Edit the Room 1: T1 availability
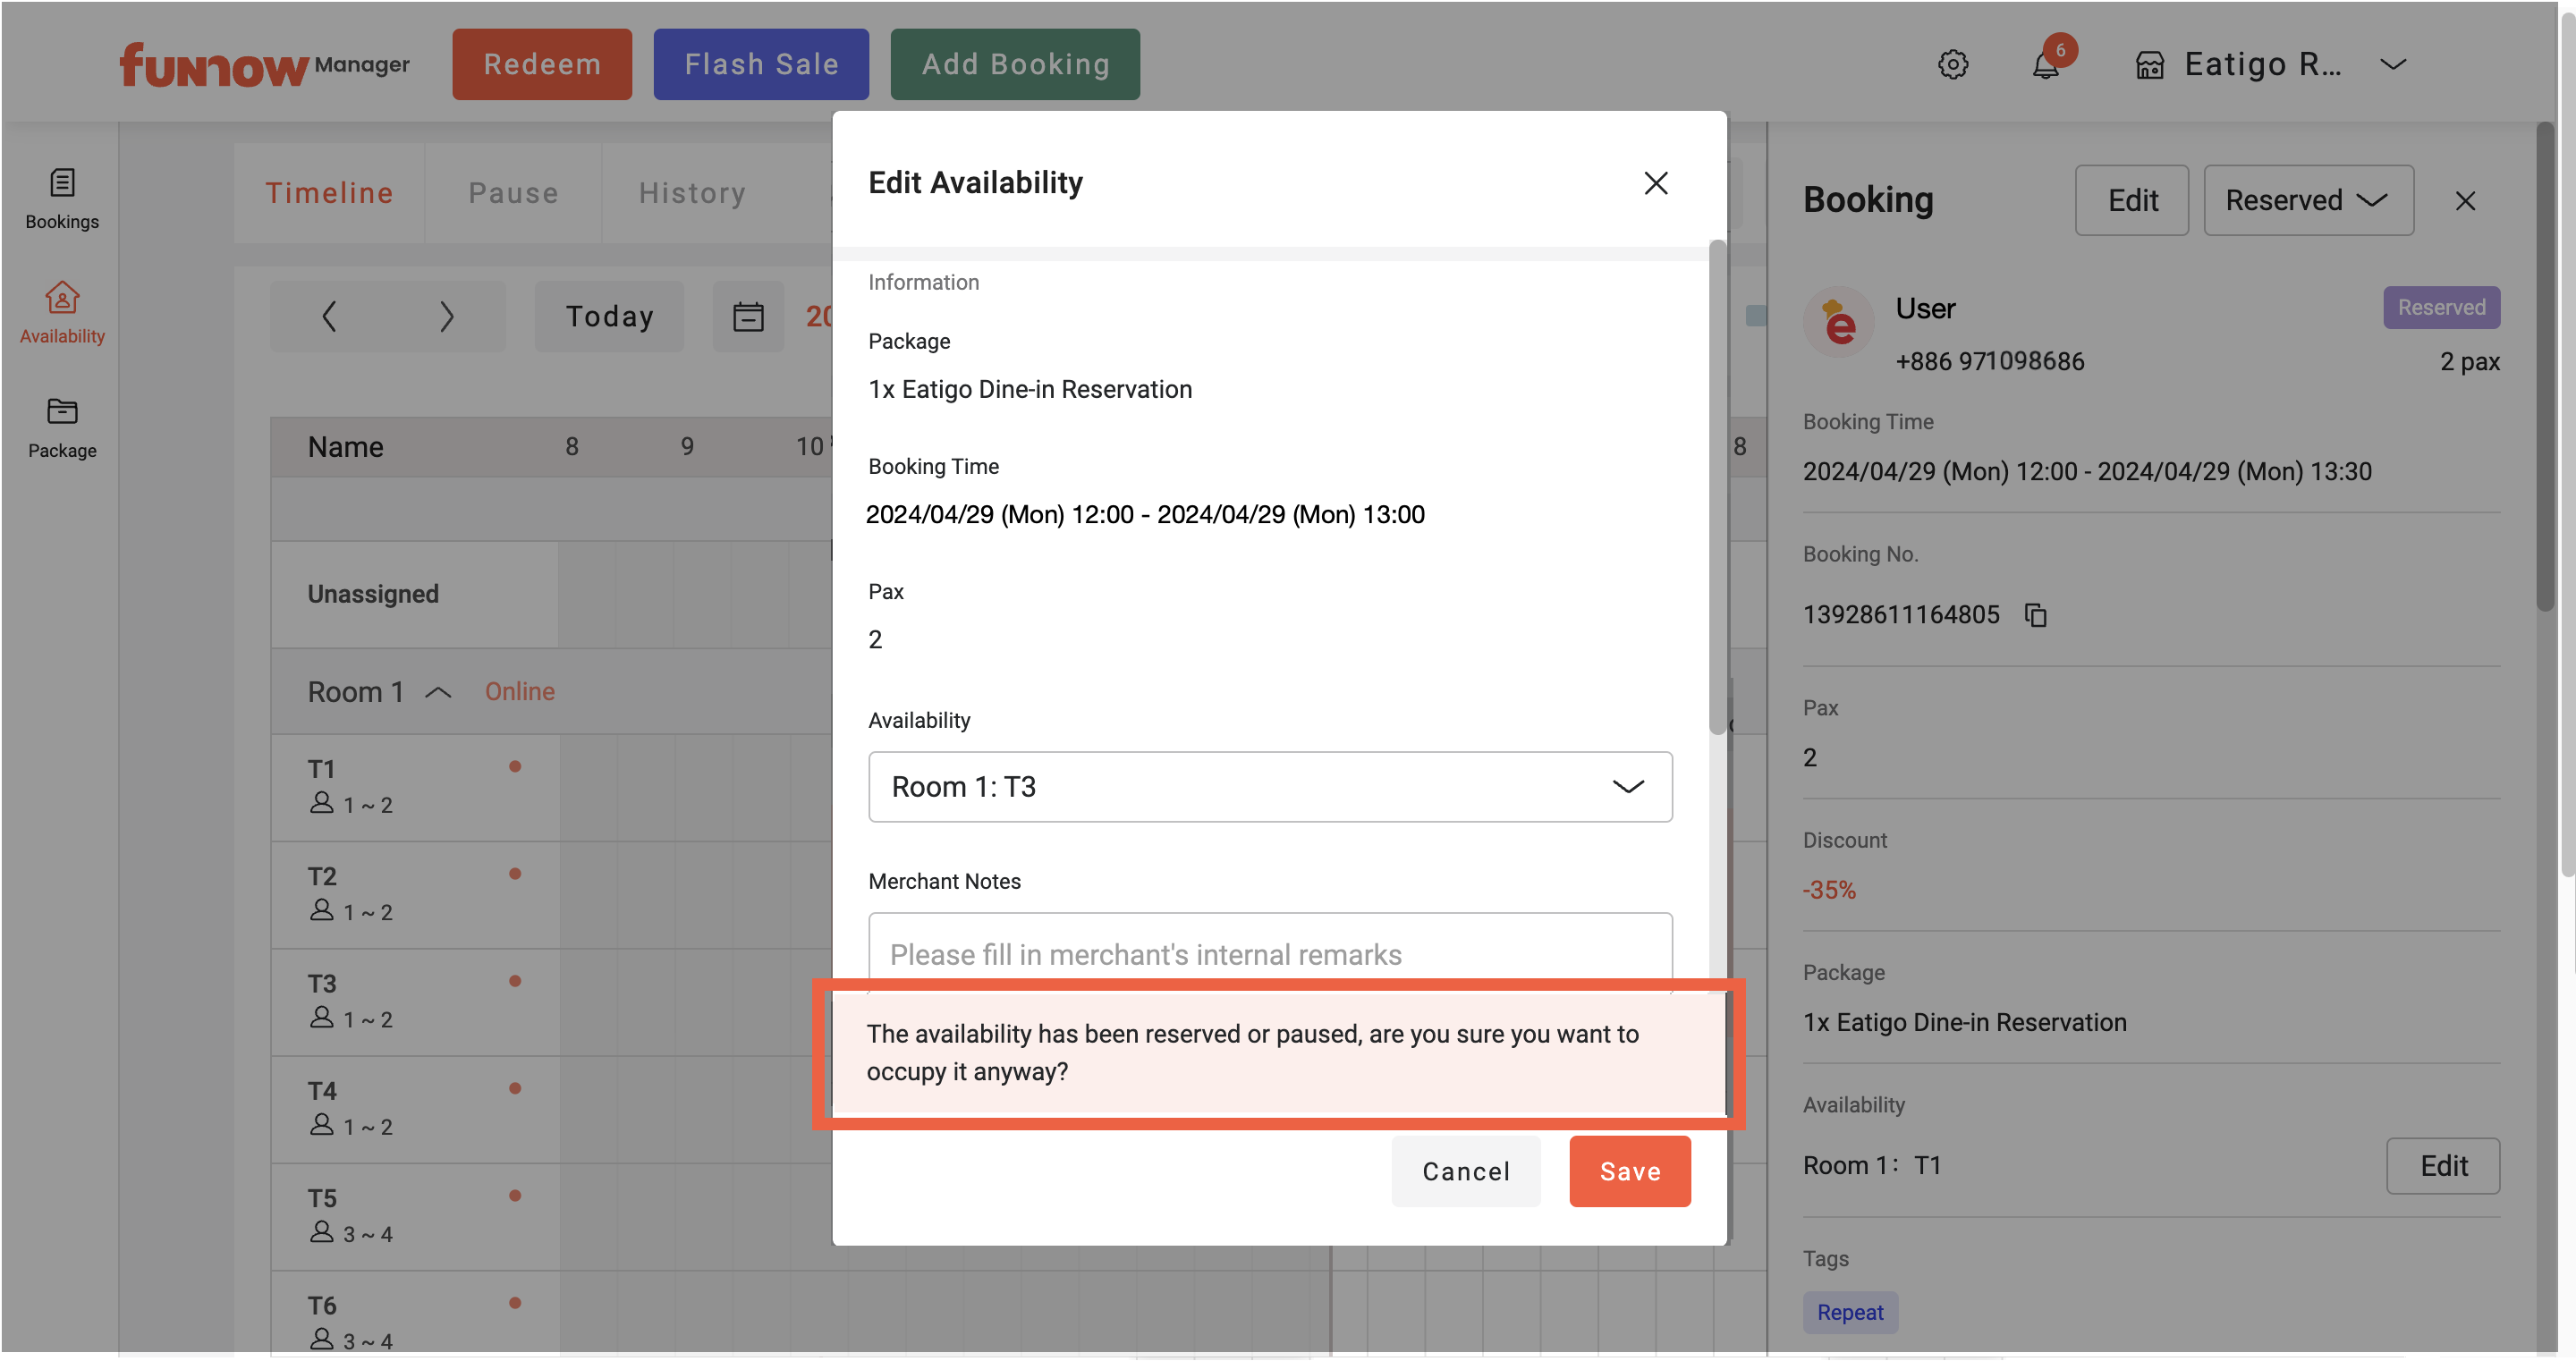The image size is (2576, 1361). pos(2442,1166)
